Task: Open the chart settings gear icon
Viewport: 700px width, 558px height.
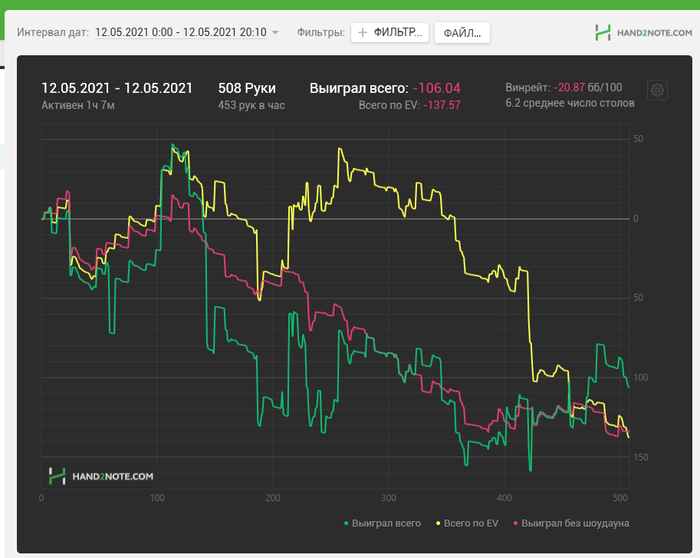Action: click(x=657, y=90)
